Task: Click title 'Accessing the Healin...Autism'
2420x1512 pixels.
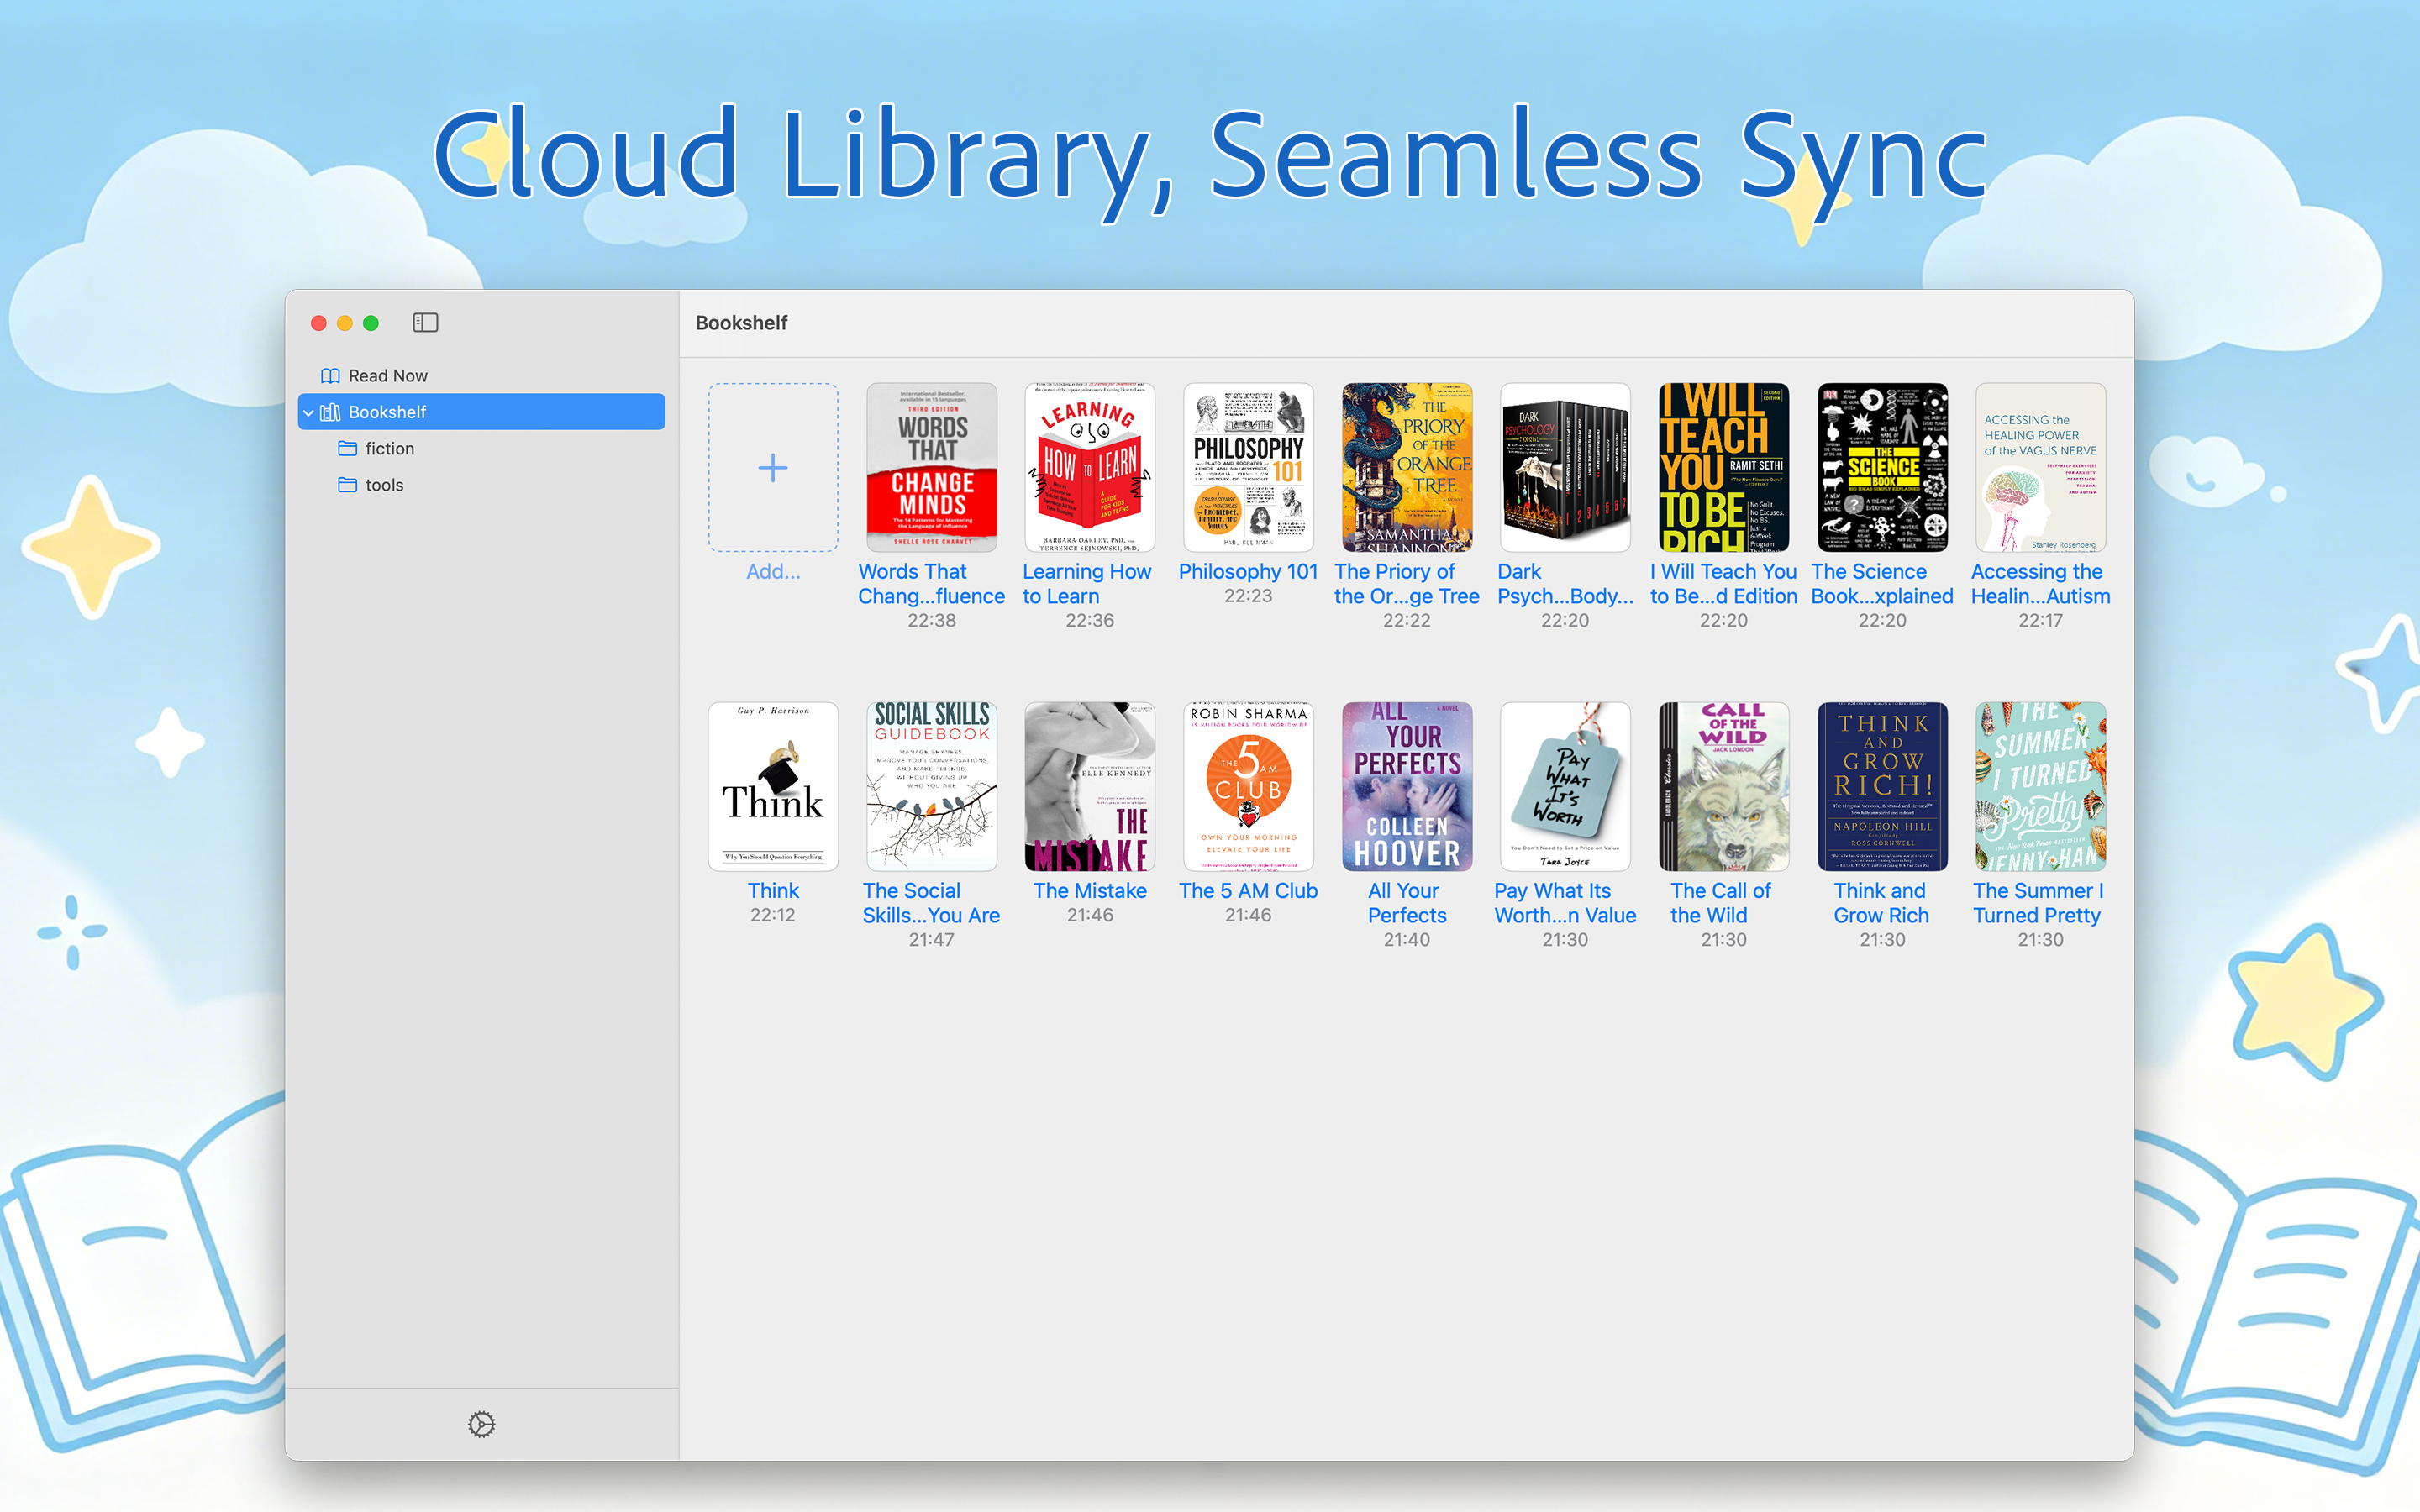Action: pyautogui.click(x=2041, y=584)
